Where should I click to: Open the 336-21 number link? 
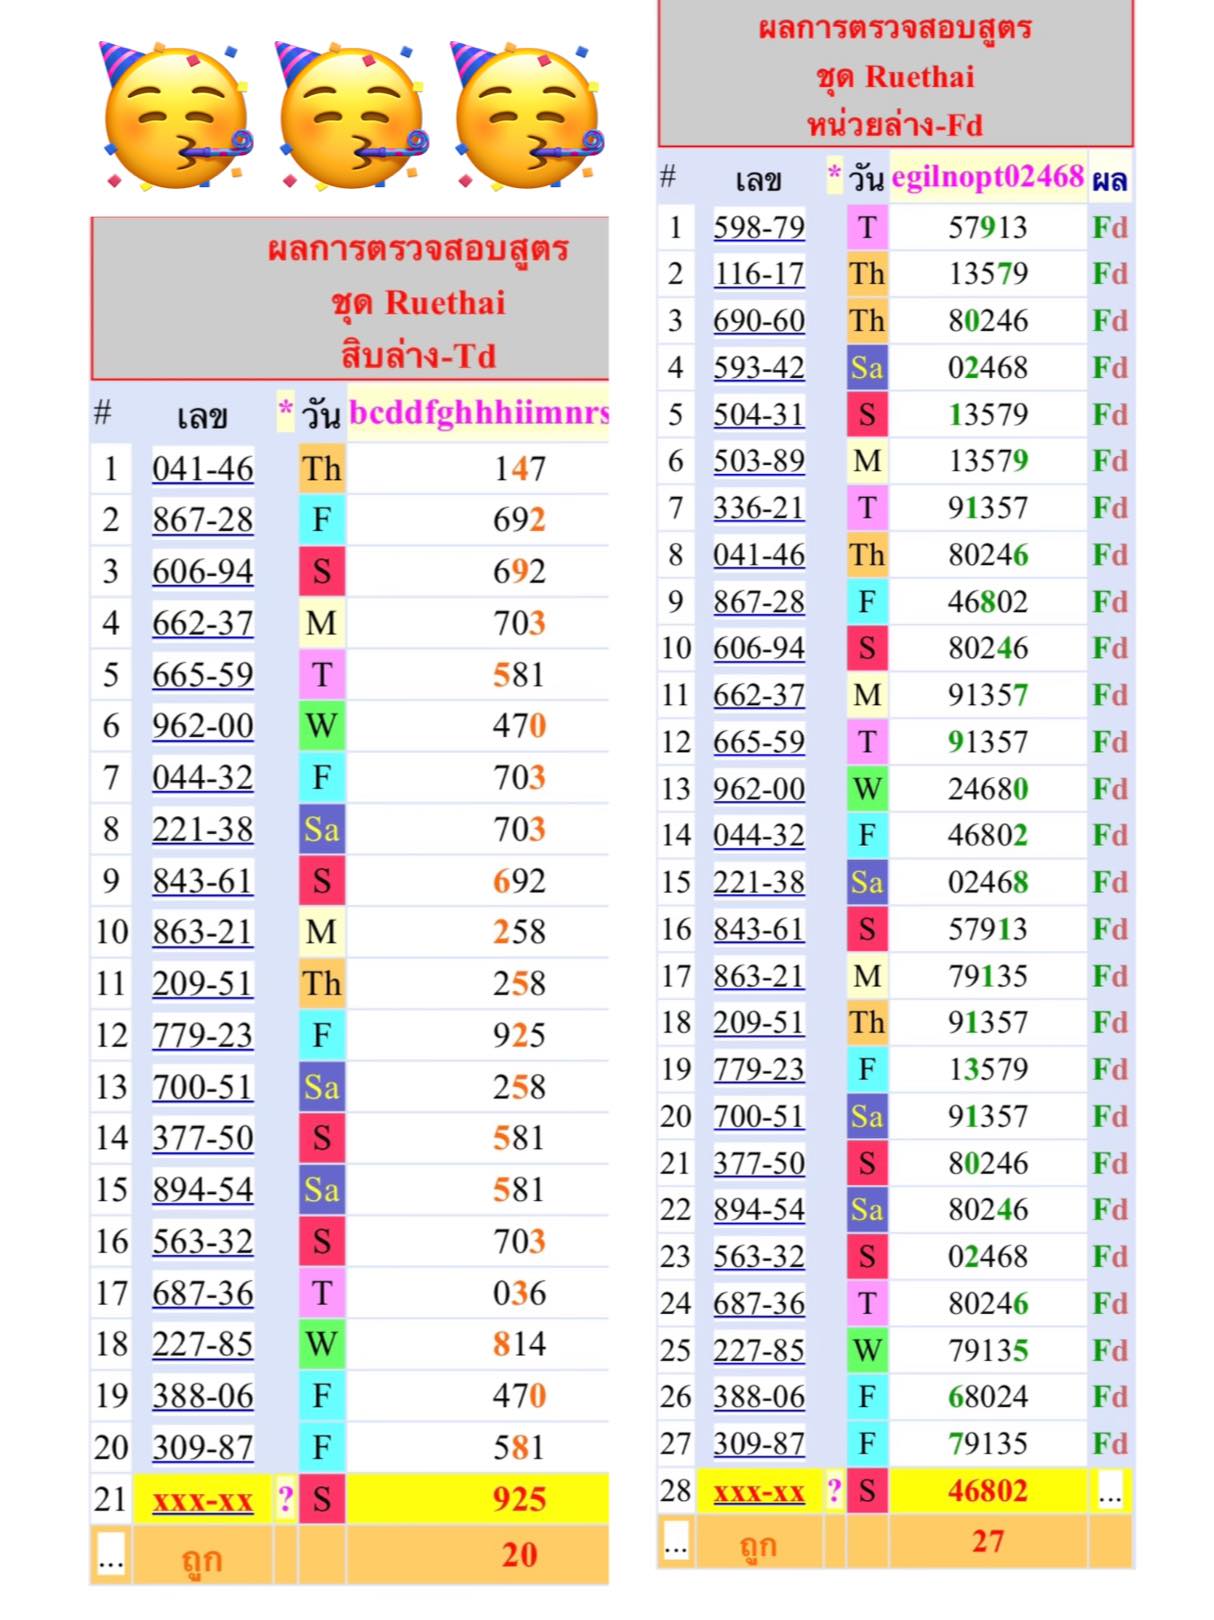click(x=758, y=508)
